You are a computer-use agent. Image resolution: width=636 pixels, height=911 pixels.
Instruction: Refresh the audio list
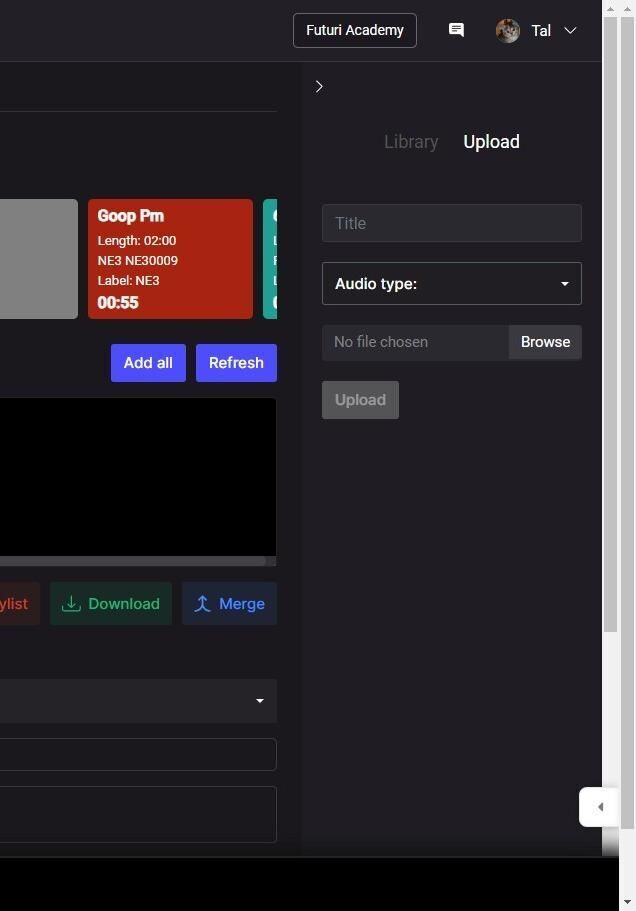(x=236, y=363)
